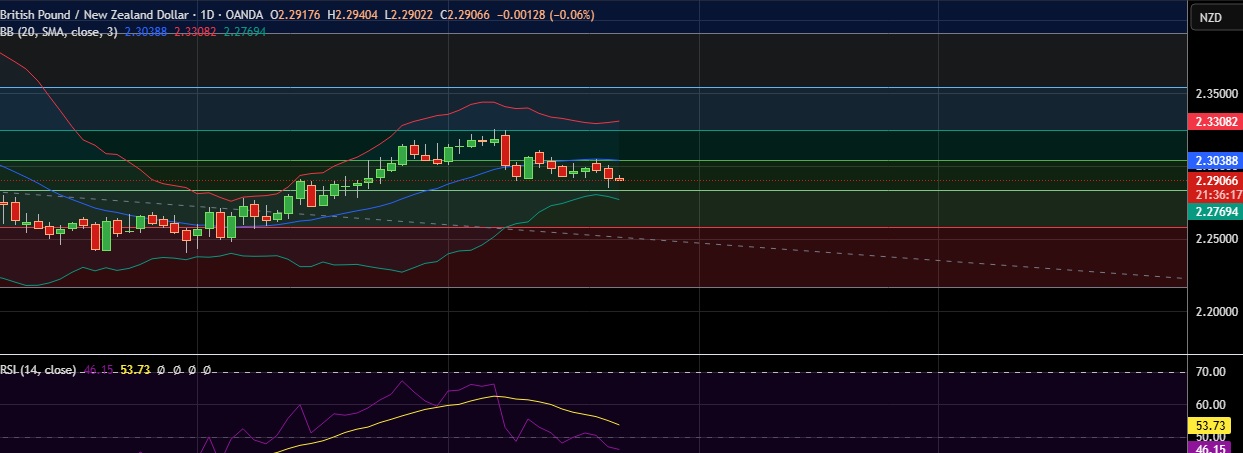This screenshot has width=1243, height=453.
Task: Click the current price 2.29066 axis label
Action: [x=1215, y=181]
